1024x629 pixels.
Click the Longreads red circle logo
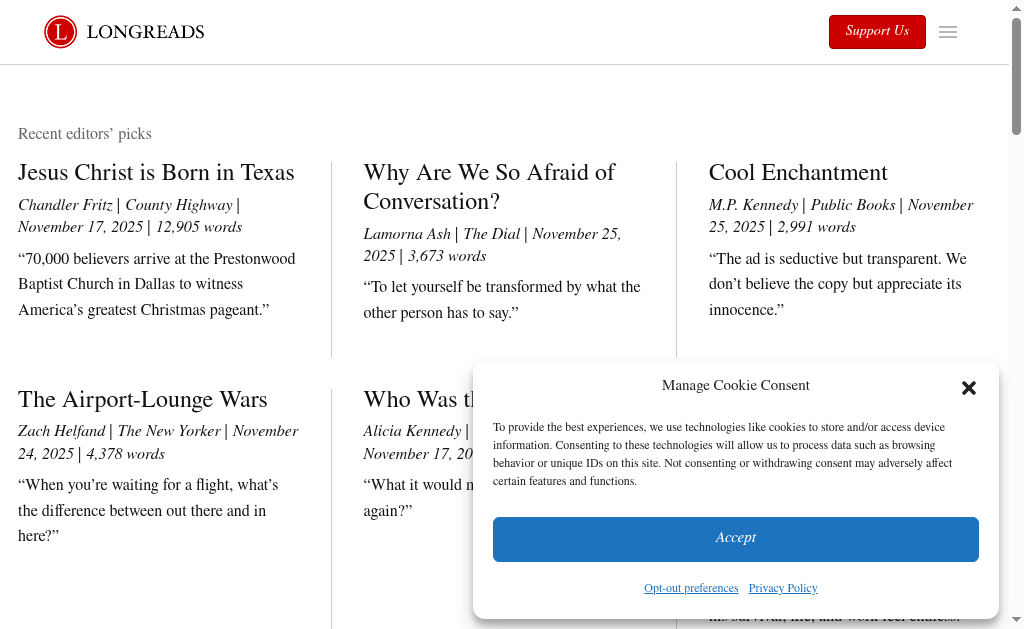tap(60, 32)
